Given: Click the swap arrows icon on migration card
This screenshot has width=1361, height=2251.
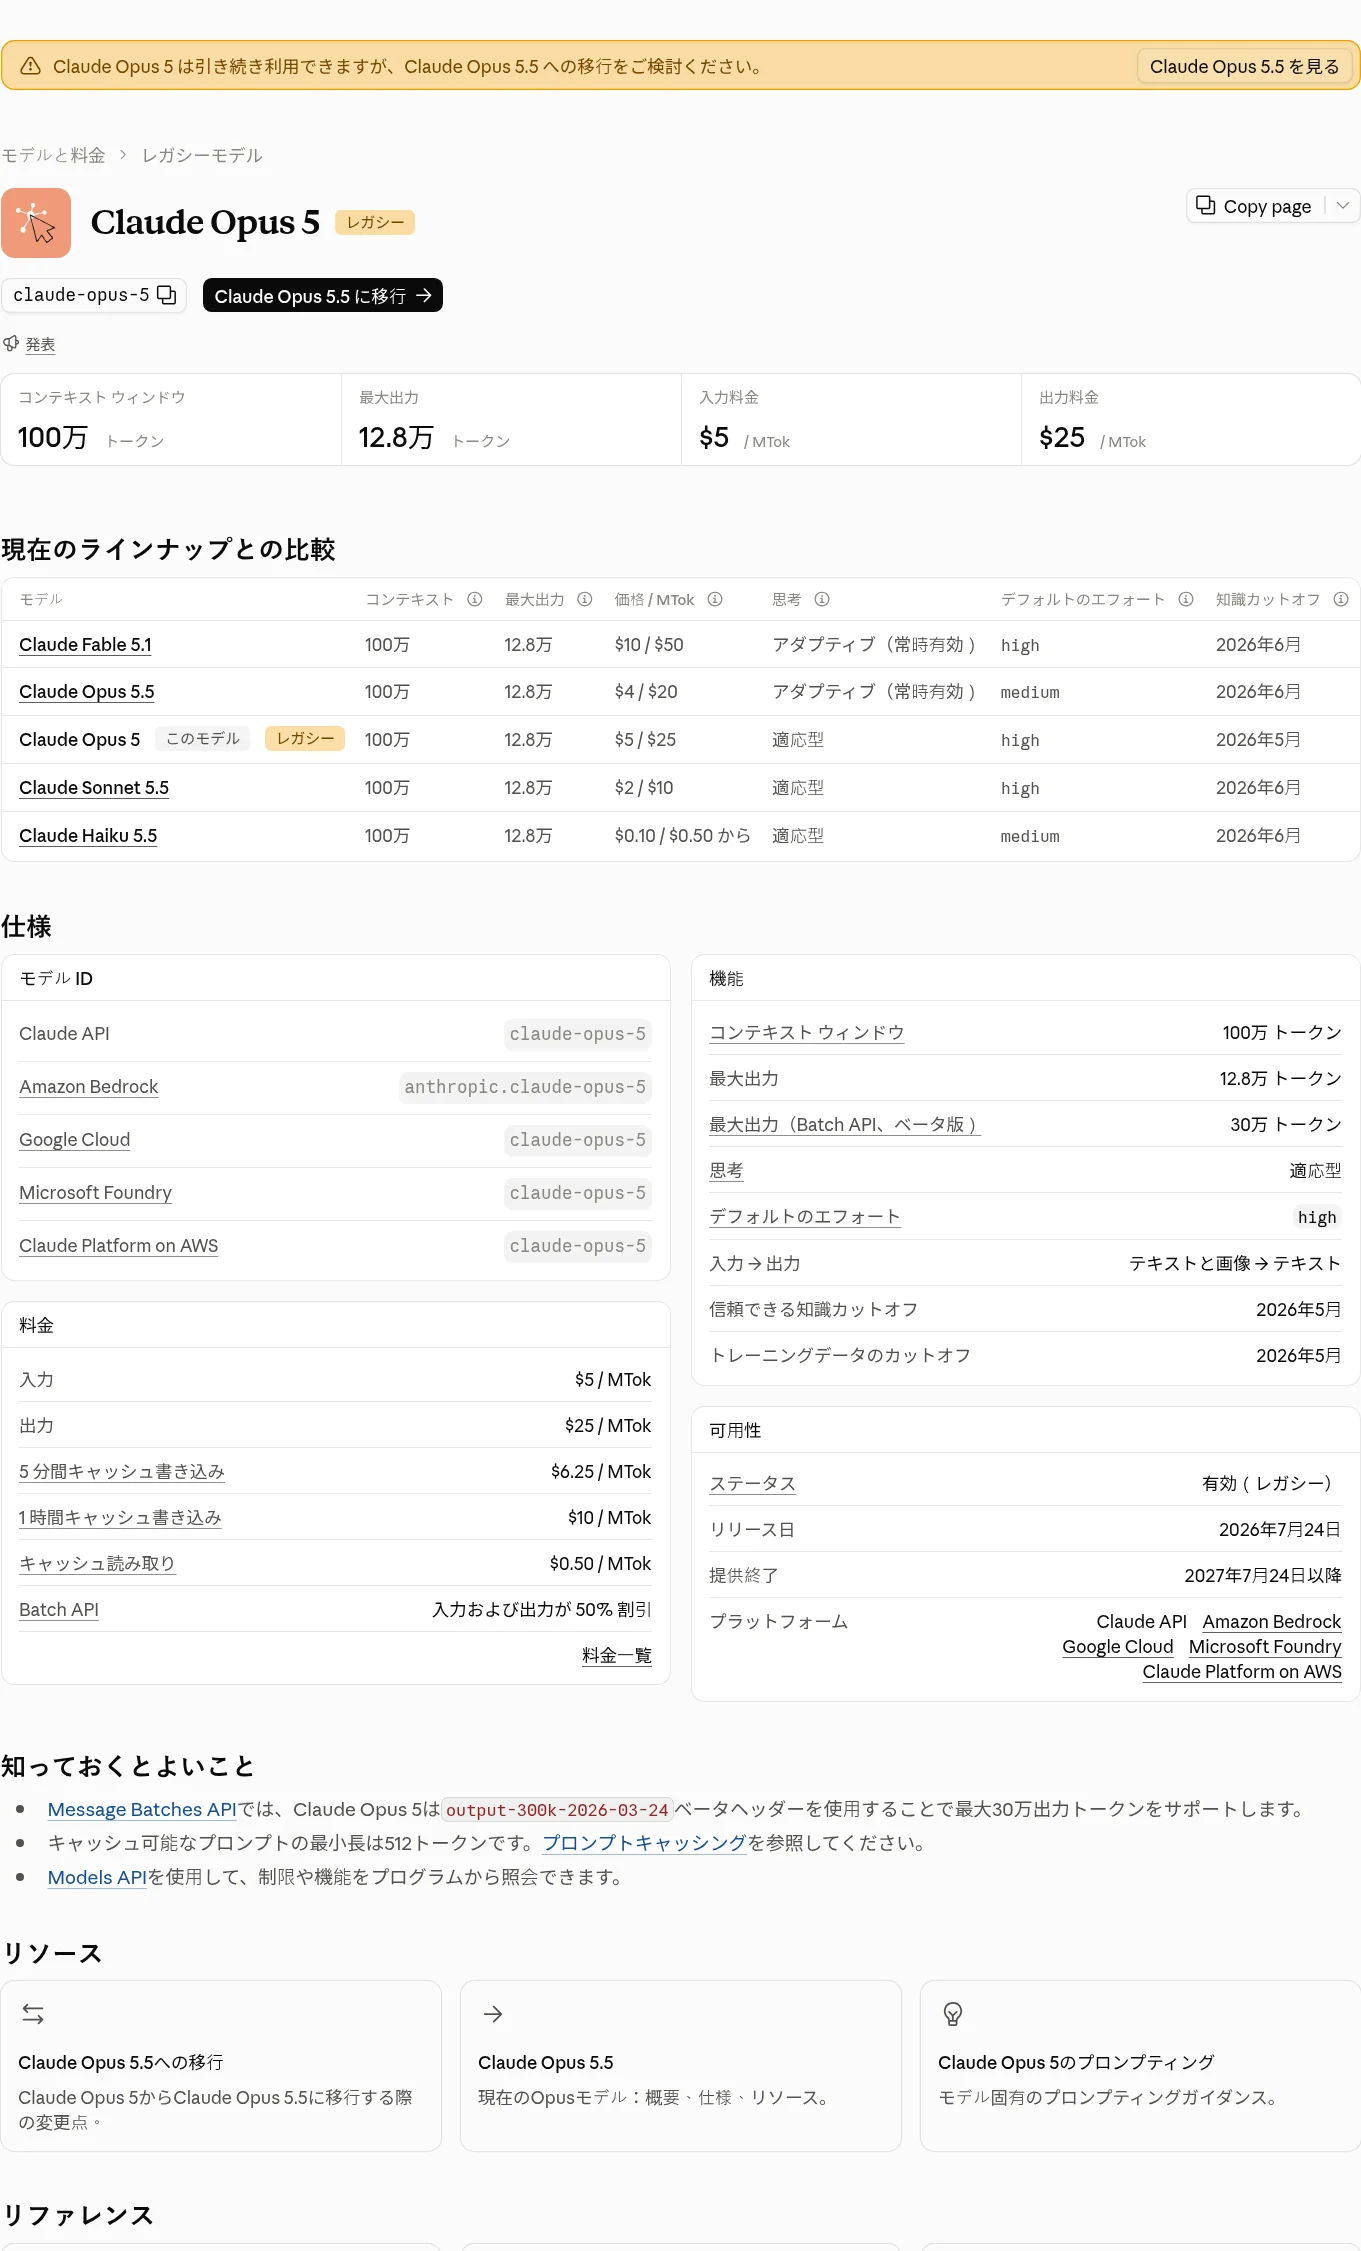Looking at the screenshot, I should click(x=33, y=2013).
